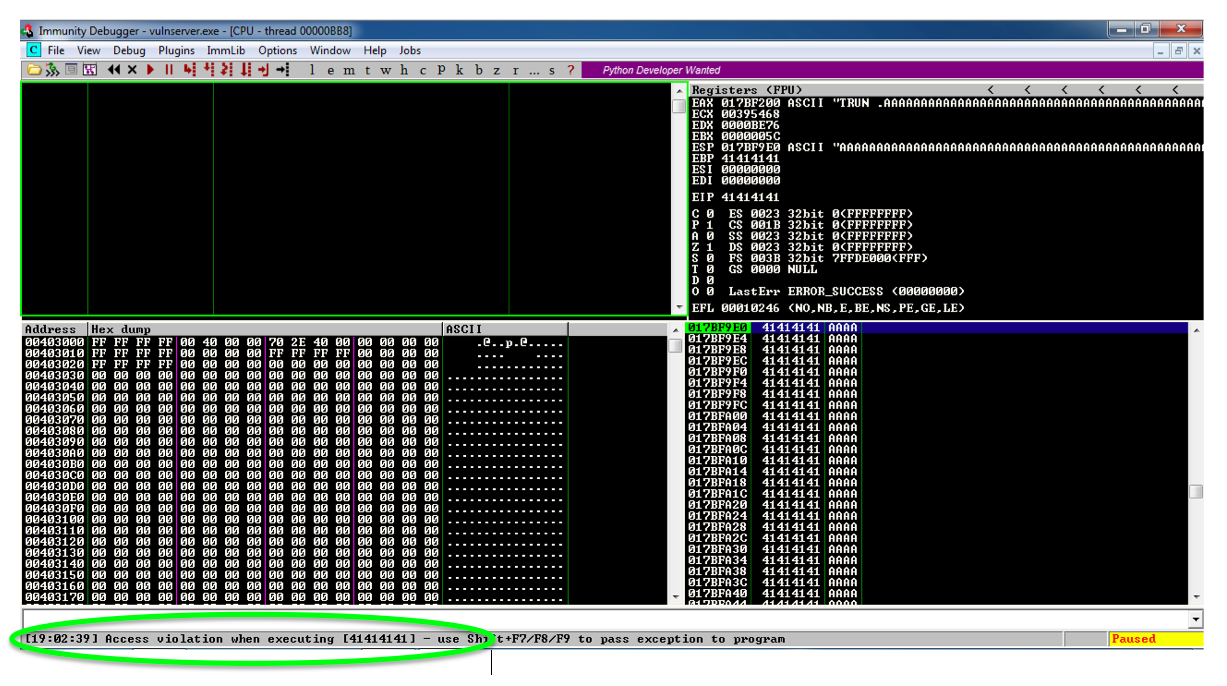Click the Attach to process icon
1227x686 pixels.
coord(52,70)
